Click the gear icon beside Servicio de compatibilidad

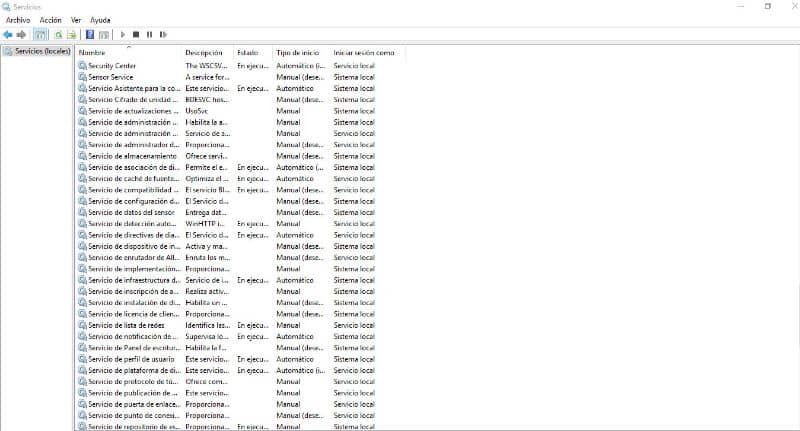pyautogui.click(x=83, y=190)
